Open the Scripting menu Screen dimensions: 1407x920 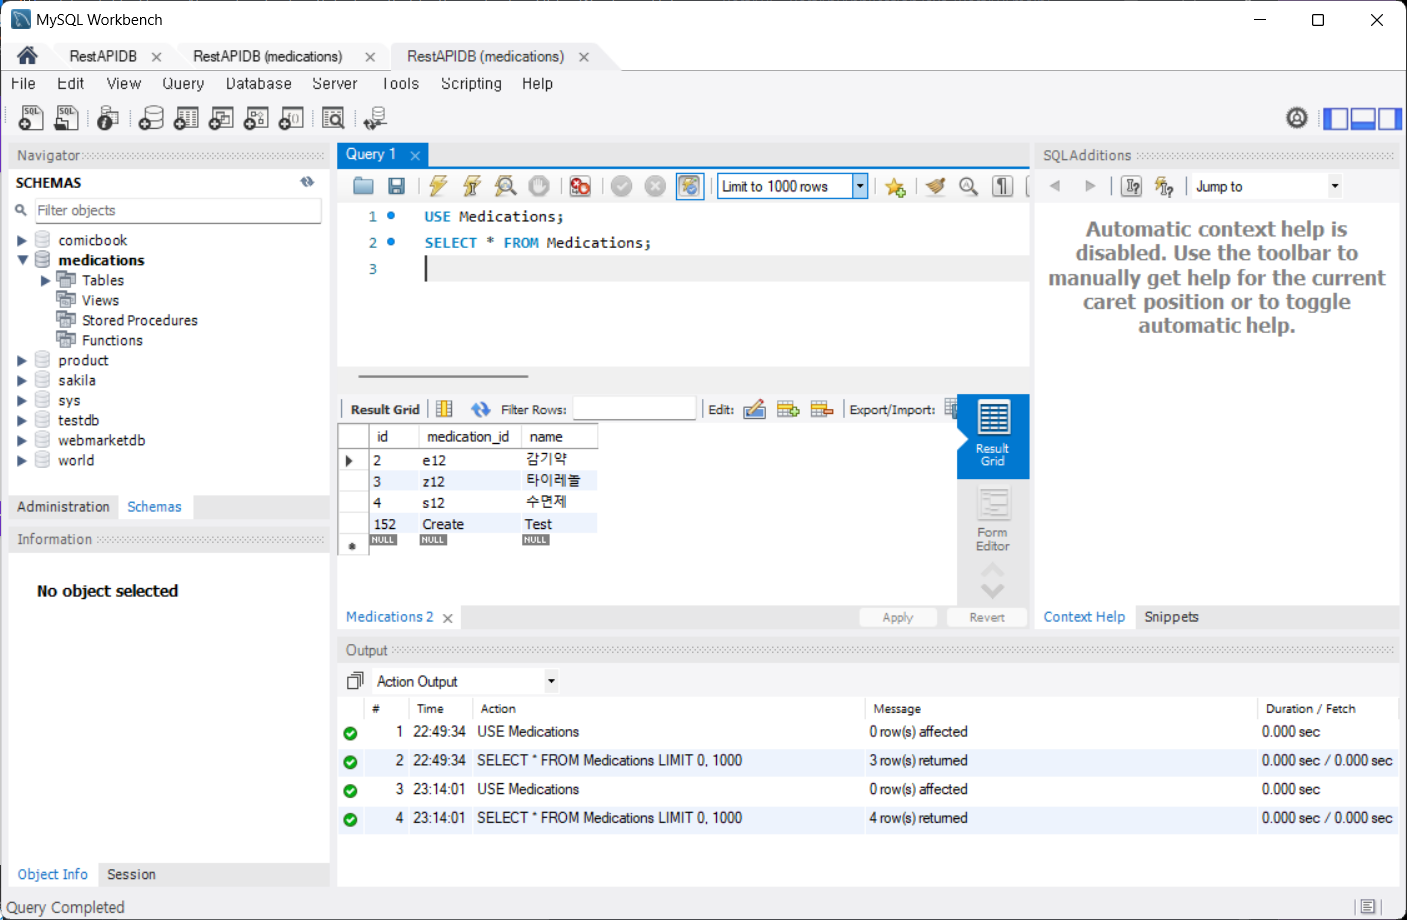coord(471,84)
